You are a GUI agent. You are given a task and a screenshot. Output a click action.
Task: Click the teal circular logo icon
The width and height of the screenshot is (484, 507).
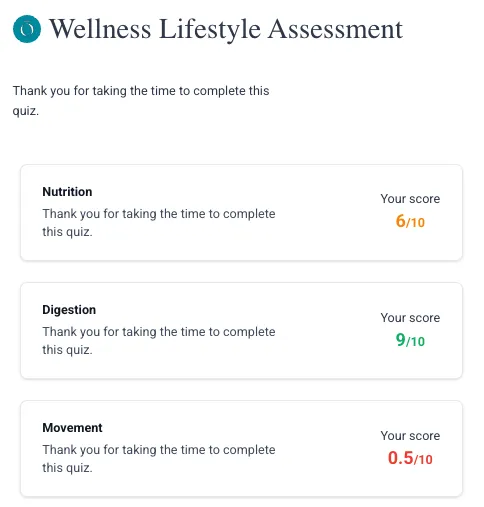pos(27,29)
